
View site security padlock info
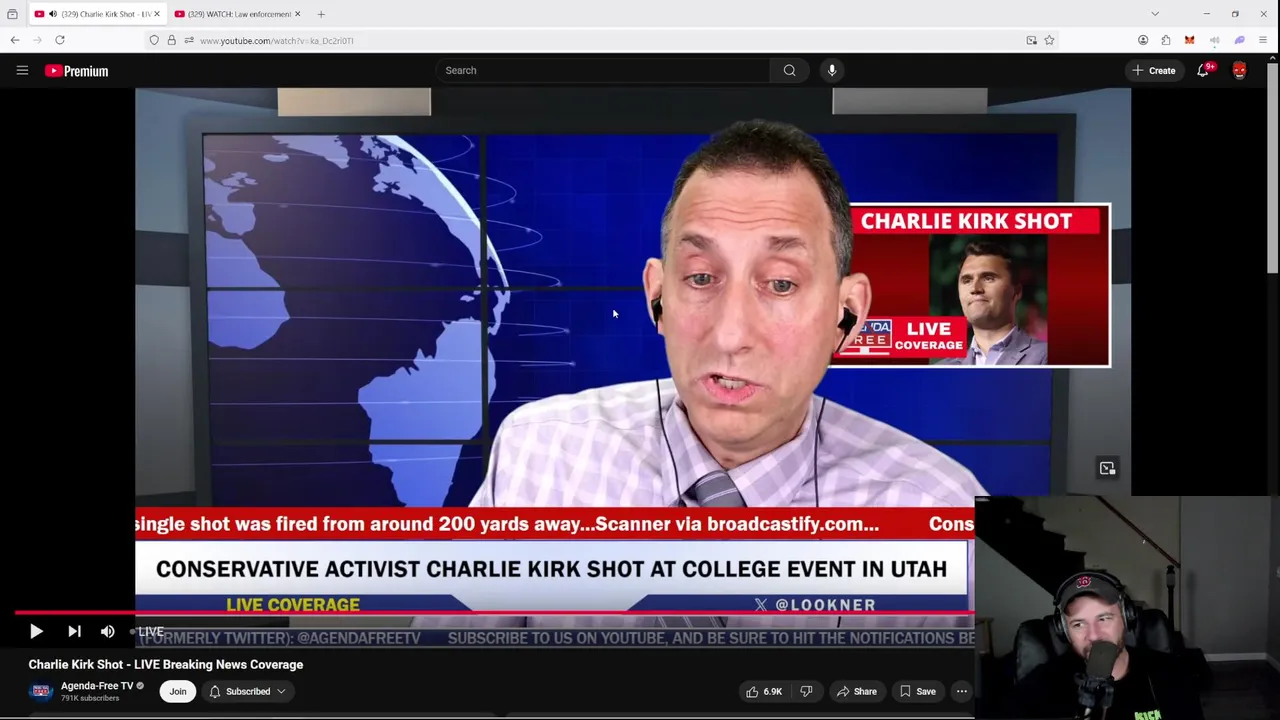pos(171,40)
